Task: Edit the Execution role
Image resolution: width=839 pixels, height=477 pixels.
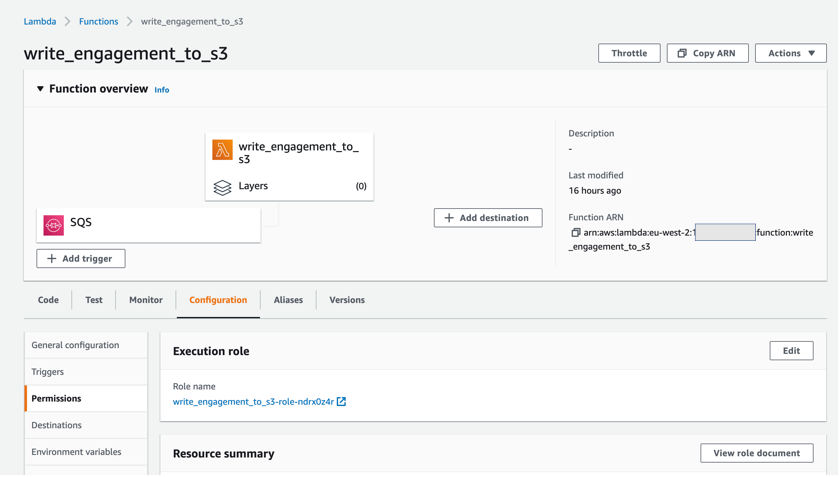Action: pos(791,351)
